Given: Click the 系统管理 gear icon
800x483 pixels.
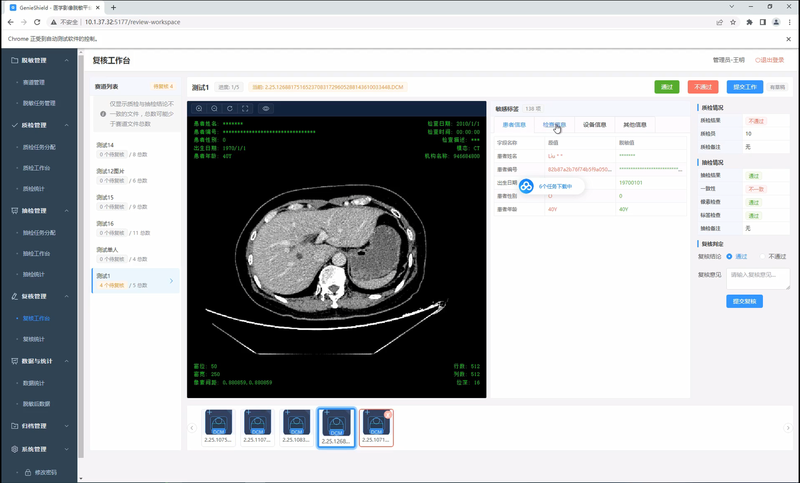Looking at the screenshot, I should click(x=14, y=449).
